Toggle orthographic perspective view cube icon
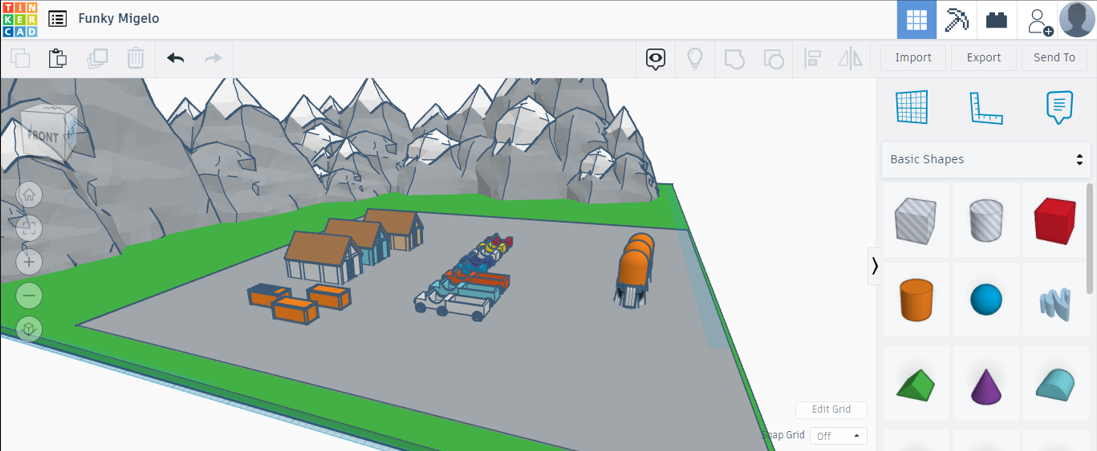The width and height of the screenshot is (1097, 451). (29, 328)
